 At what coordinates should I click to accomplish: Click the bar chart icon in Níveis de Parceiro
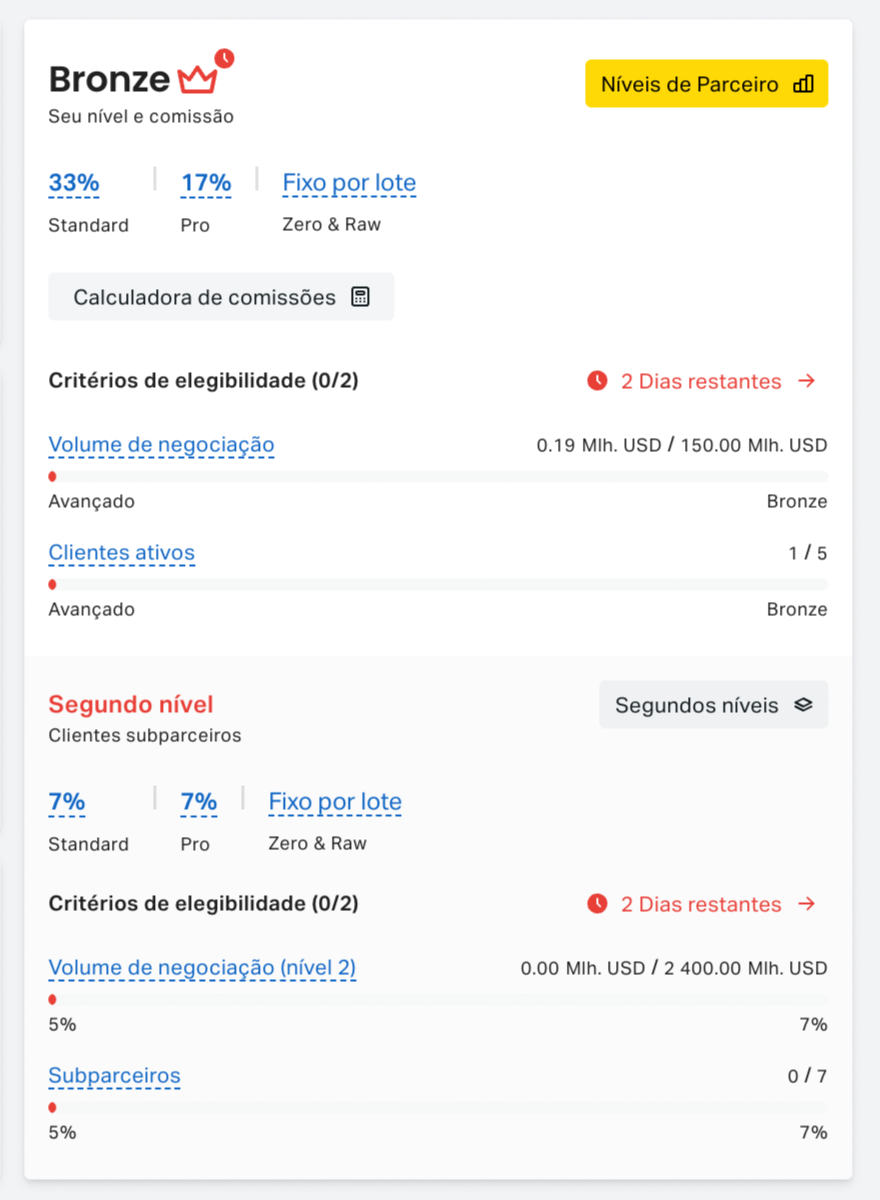point(803,84)
